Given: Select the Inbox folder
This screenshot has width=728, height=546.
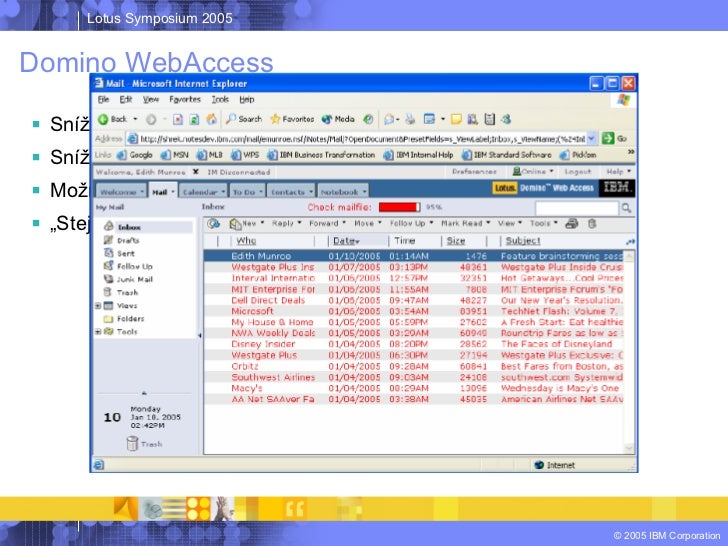Looking at the screenshot, I should pyautogui.click(x=129, y=227).
